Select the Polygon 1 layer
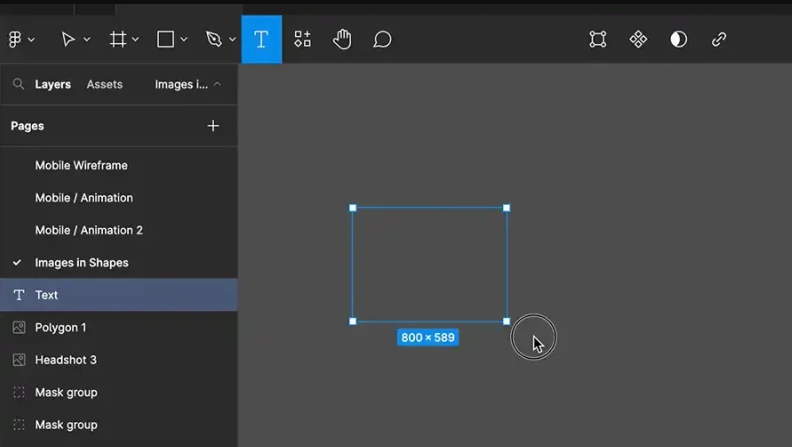The width and height of the screenshot is (792, 447). (61, 327)
